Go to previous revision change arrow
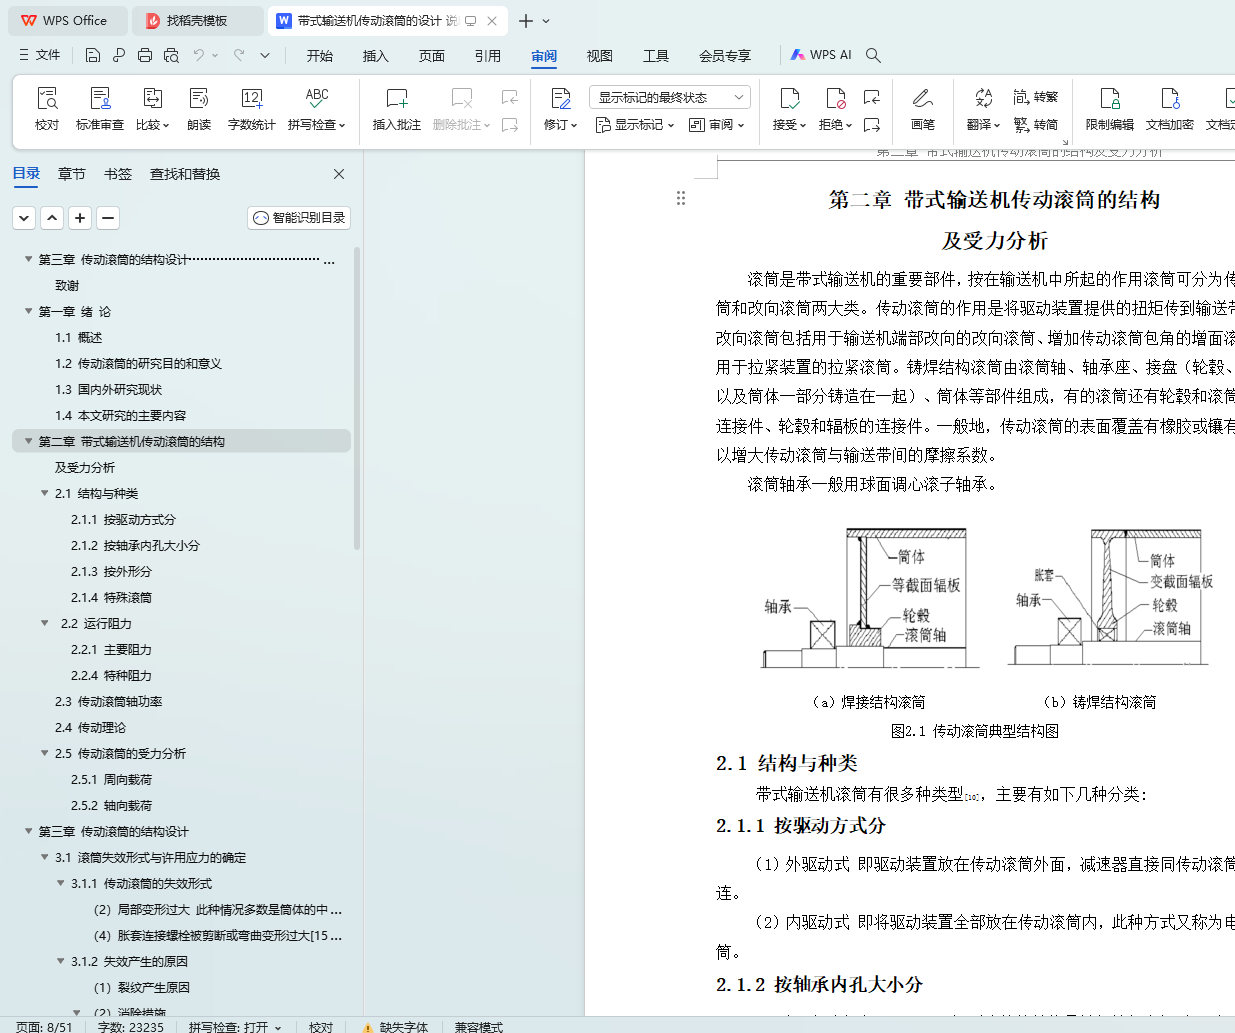Screen dimensions: 1235x1033 click(x=872, y=97)
